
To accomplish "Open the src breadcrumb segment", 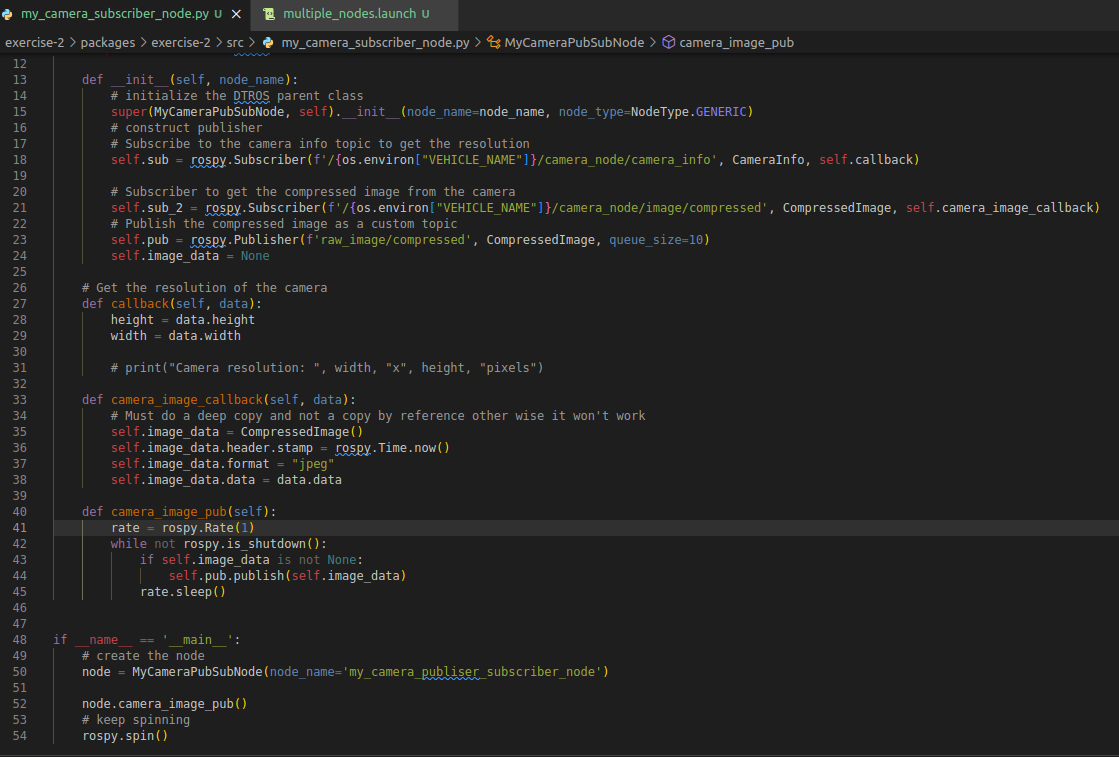I will [x=235, y=43].
